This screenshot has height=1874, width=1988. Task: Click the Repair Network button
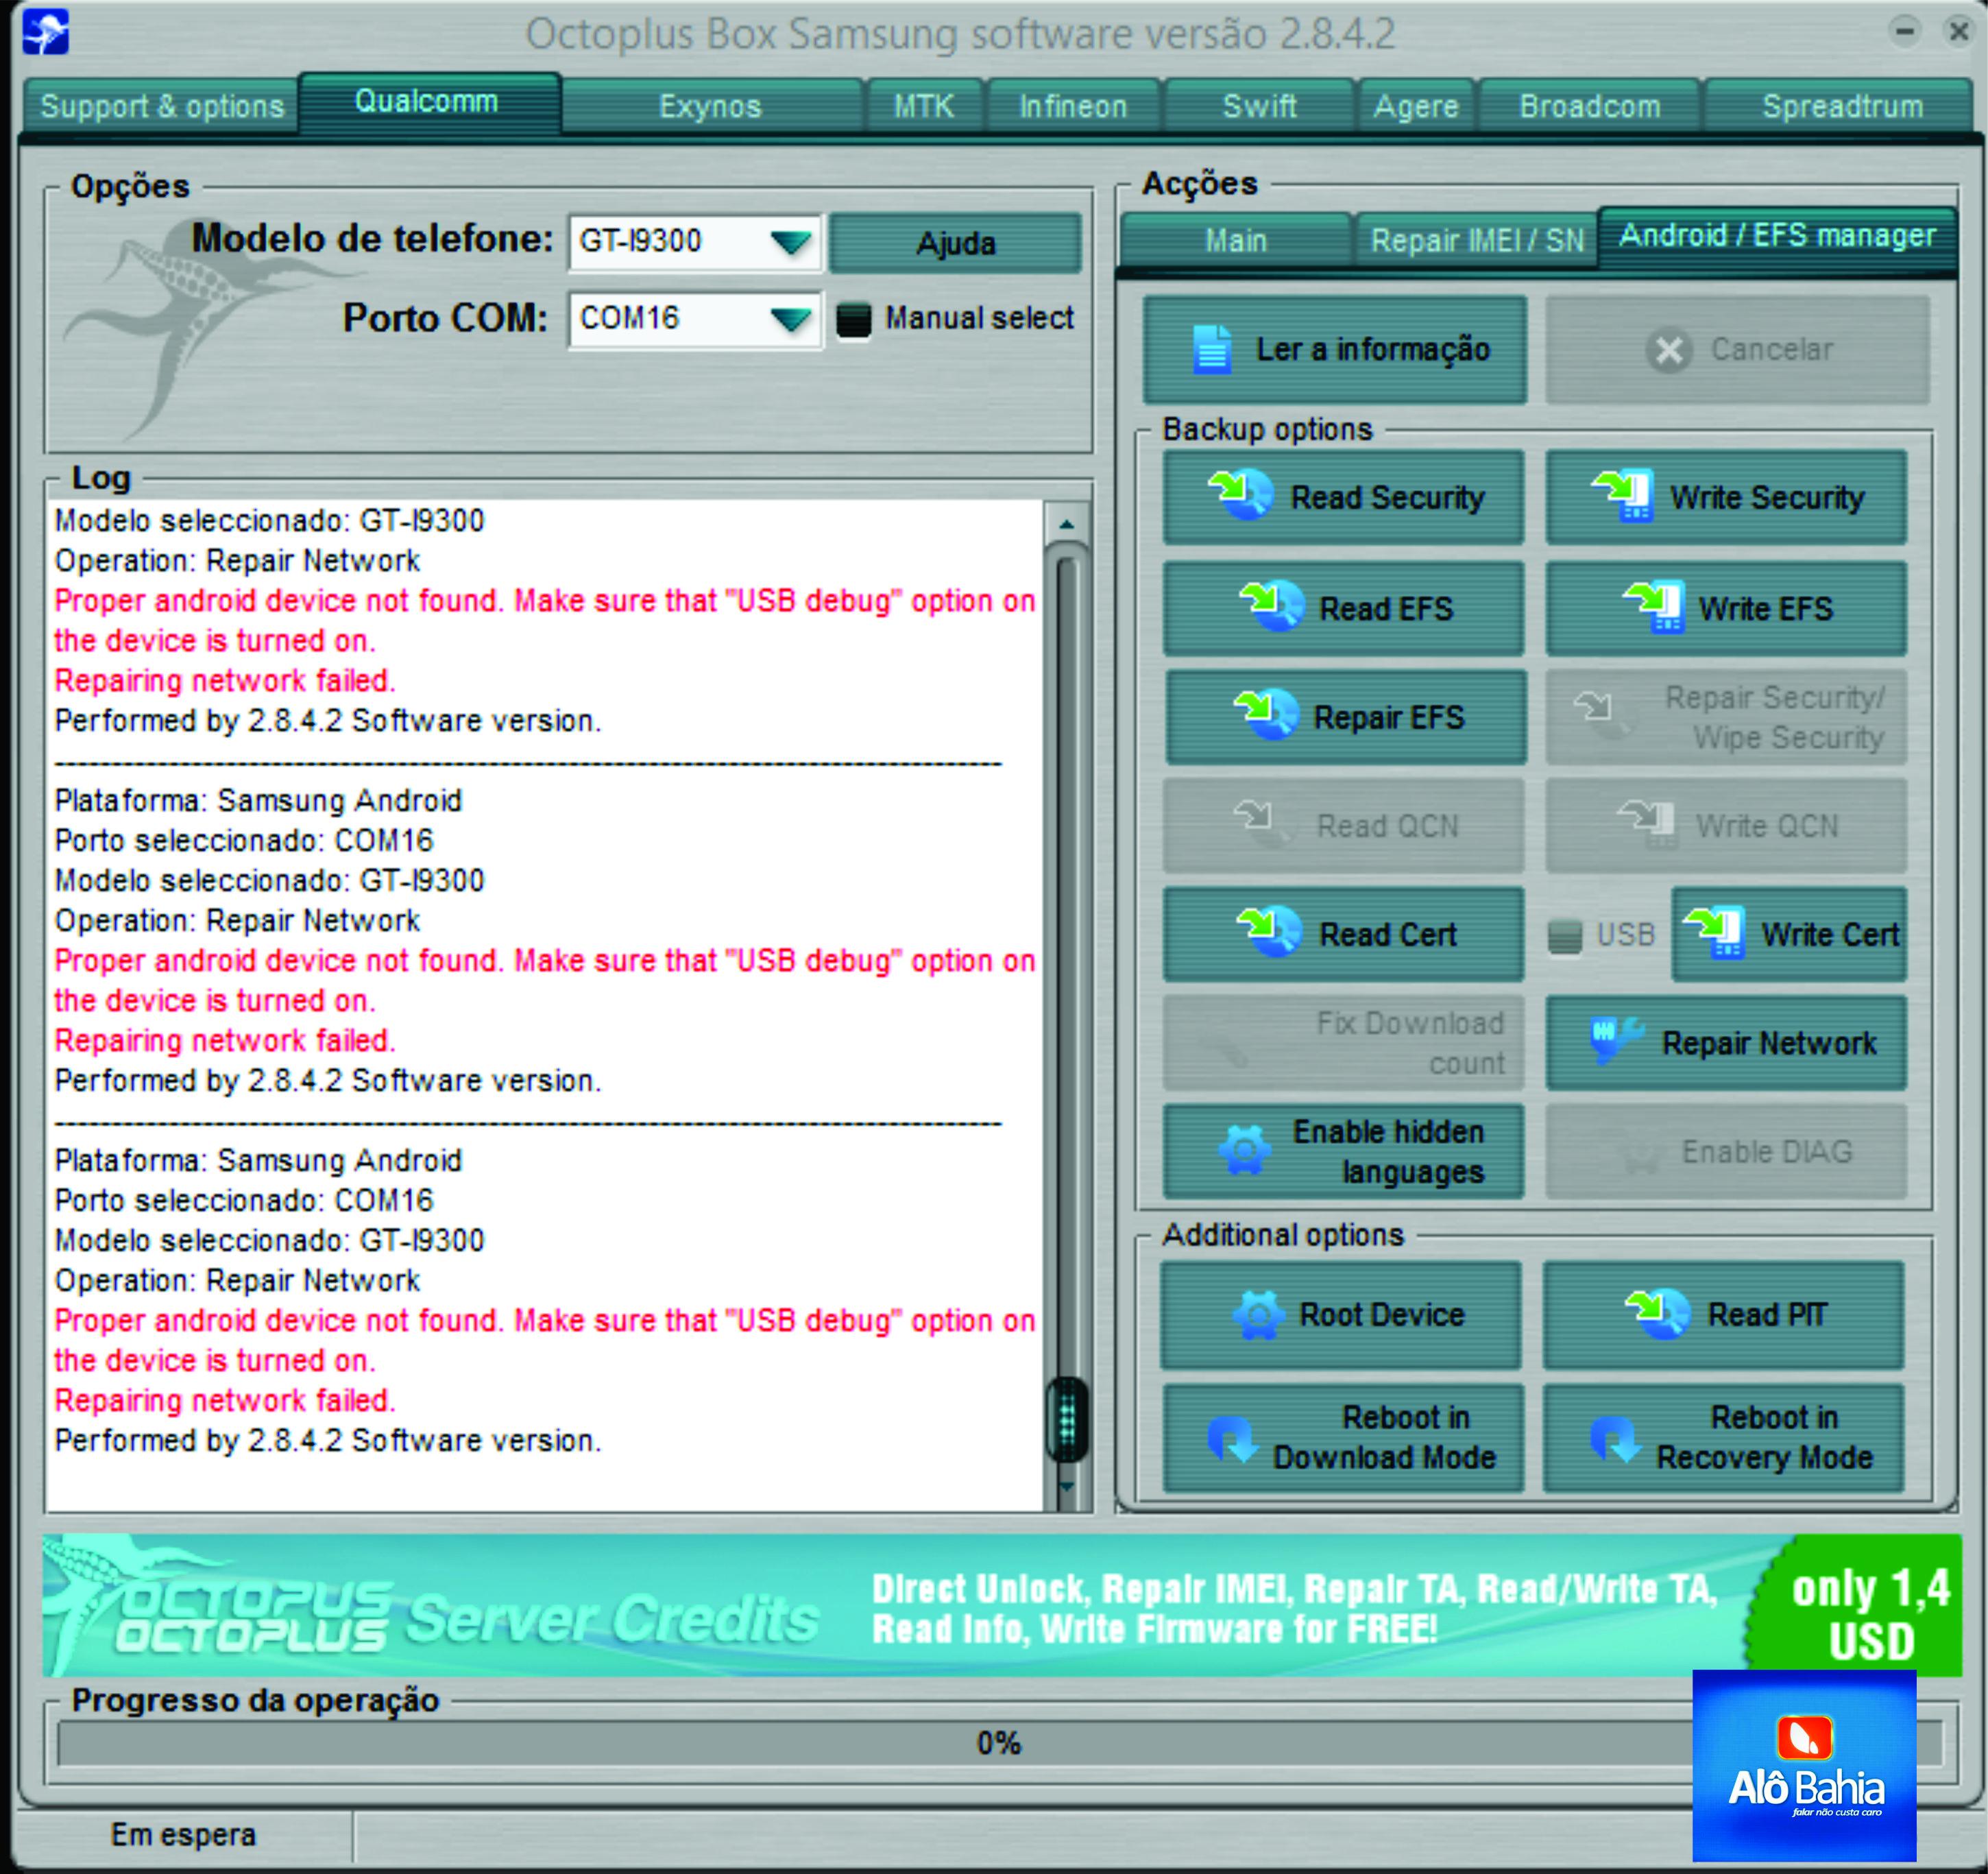1726,1043
